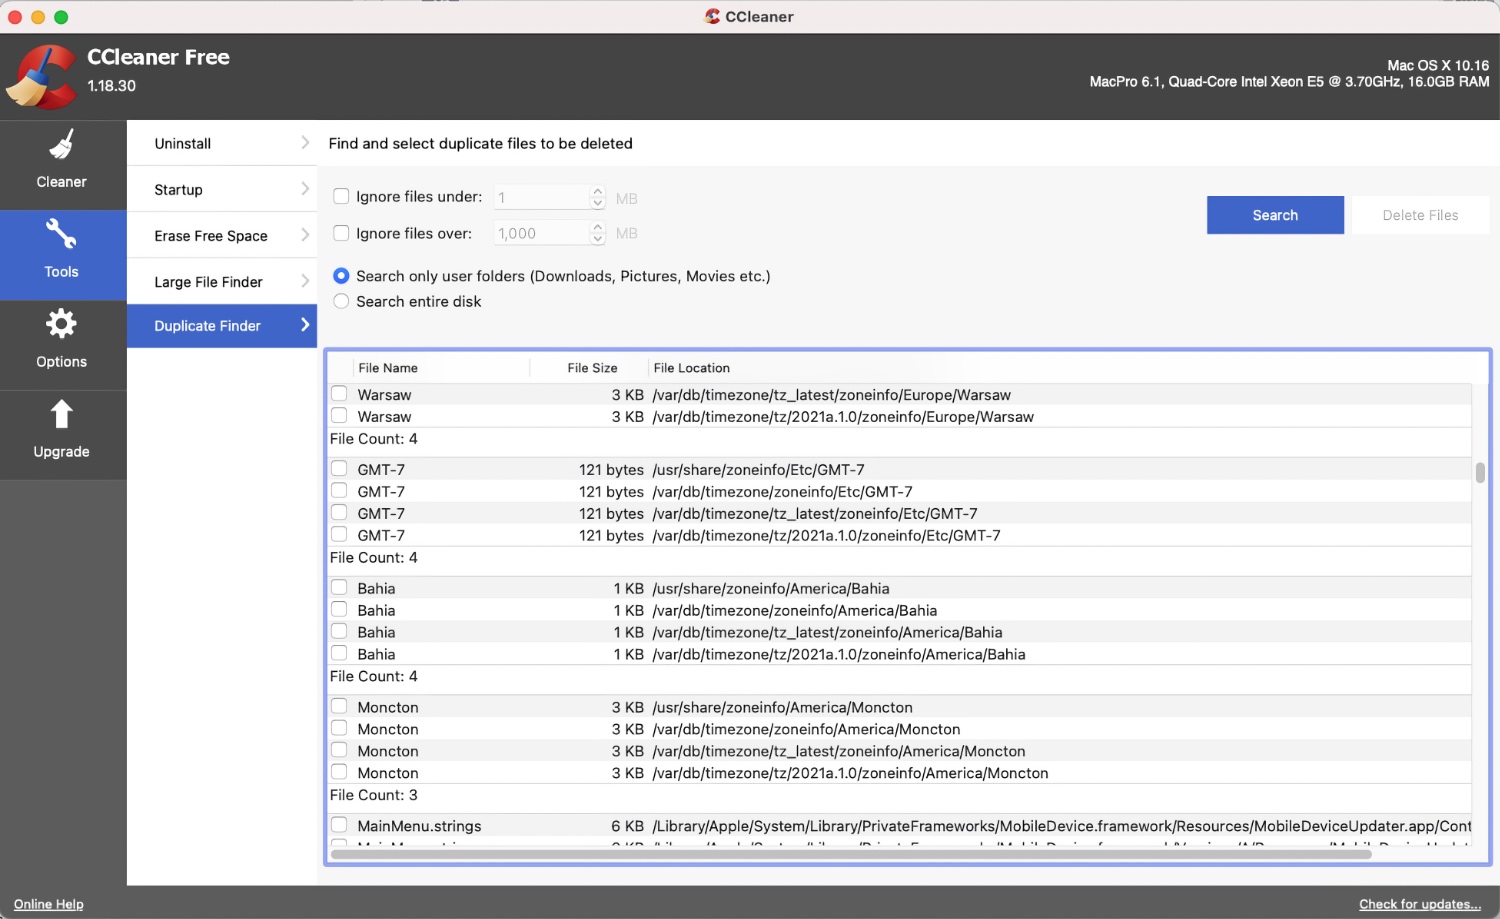Expand the Uninstall chevron arrow

coord(305,143)
